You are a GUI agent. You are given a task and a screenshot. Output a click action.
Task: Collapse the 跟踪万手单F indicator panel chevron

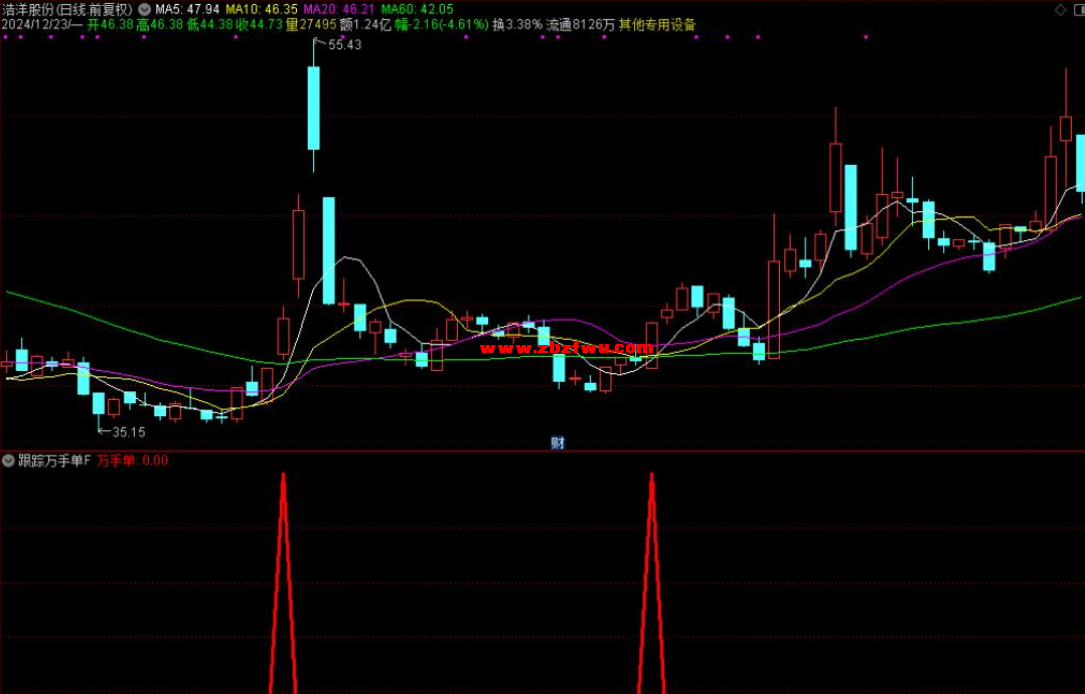(8, 460)
